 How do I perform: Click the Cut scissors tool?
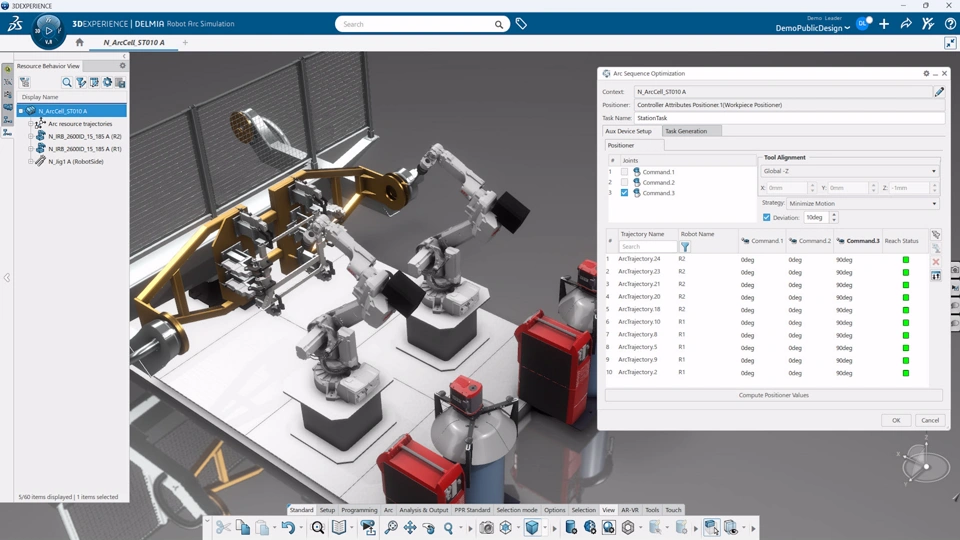(223, 527)
